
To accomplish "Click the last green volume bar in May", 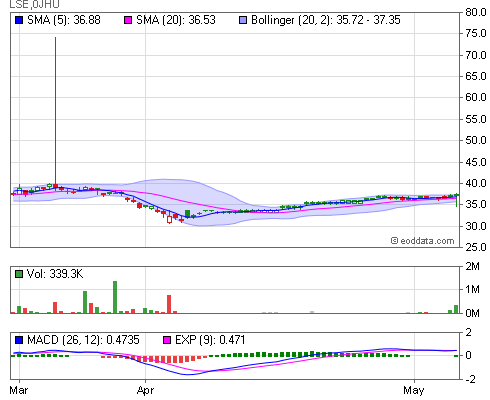I will tap(456, 309).
